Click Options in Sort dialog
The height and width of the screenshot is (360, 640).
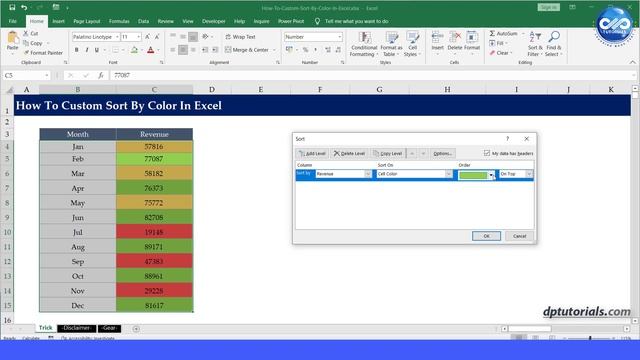pos(442,153)
